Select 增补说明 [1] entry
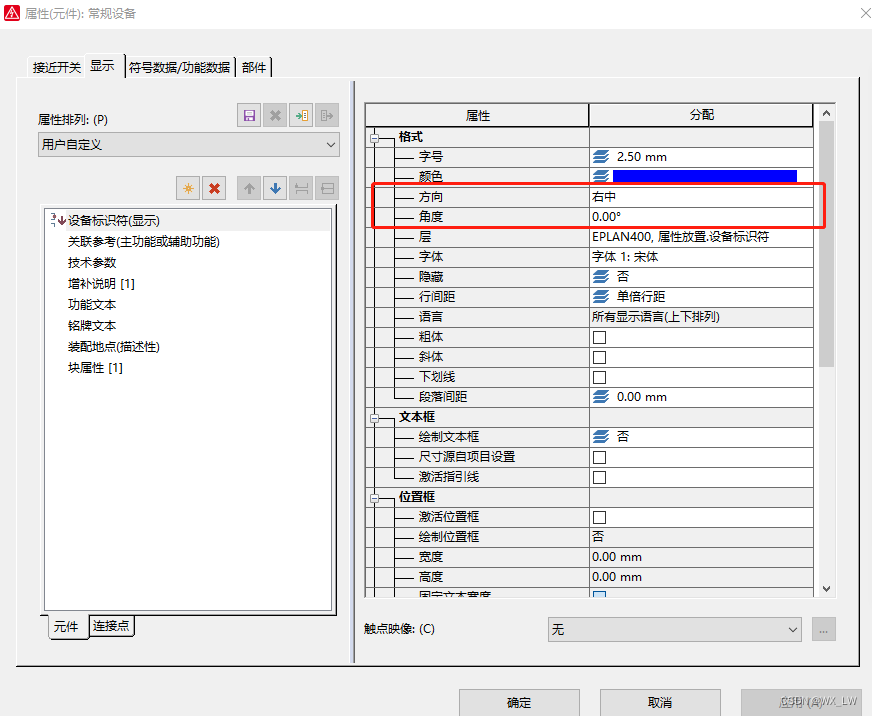This screenshot has height=716, width=872. [101, 284]
